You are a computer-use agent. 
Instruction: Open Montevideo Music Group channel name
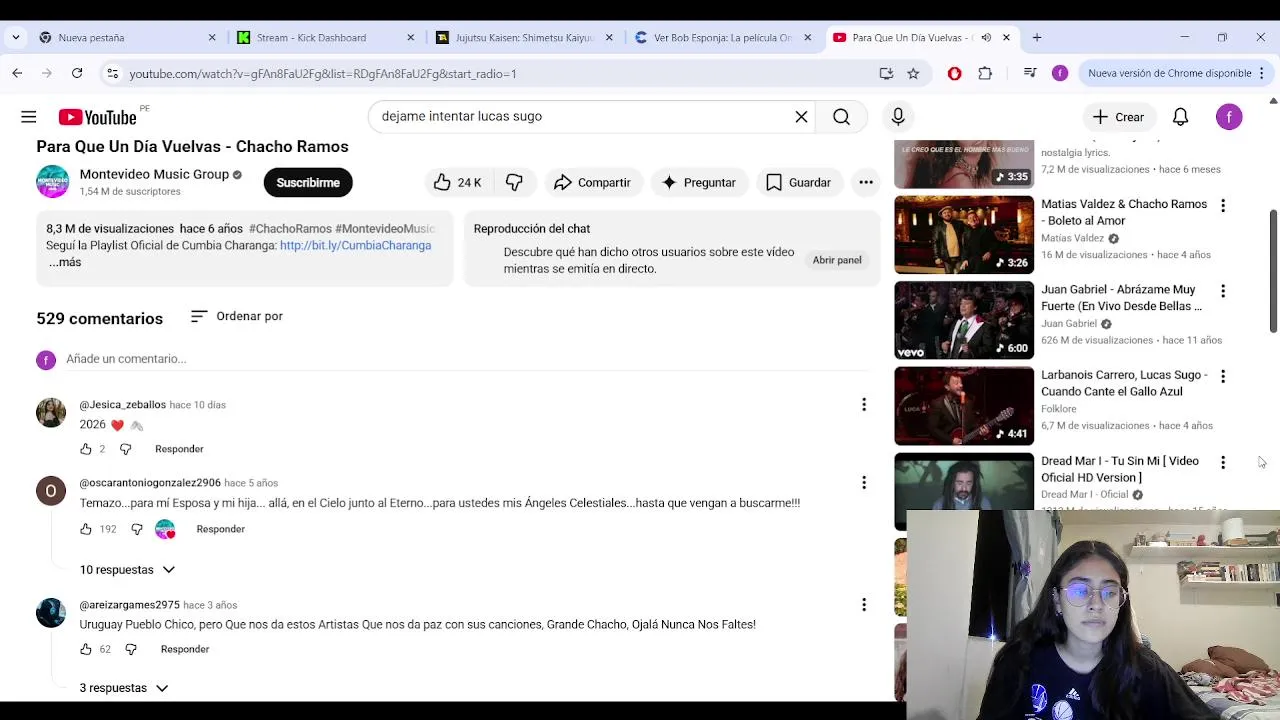154,174
